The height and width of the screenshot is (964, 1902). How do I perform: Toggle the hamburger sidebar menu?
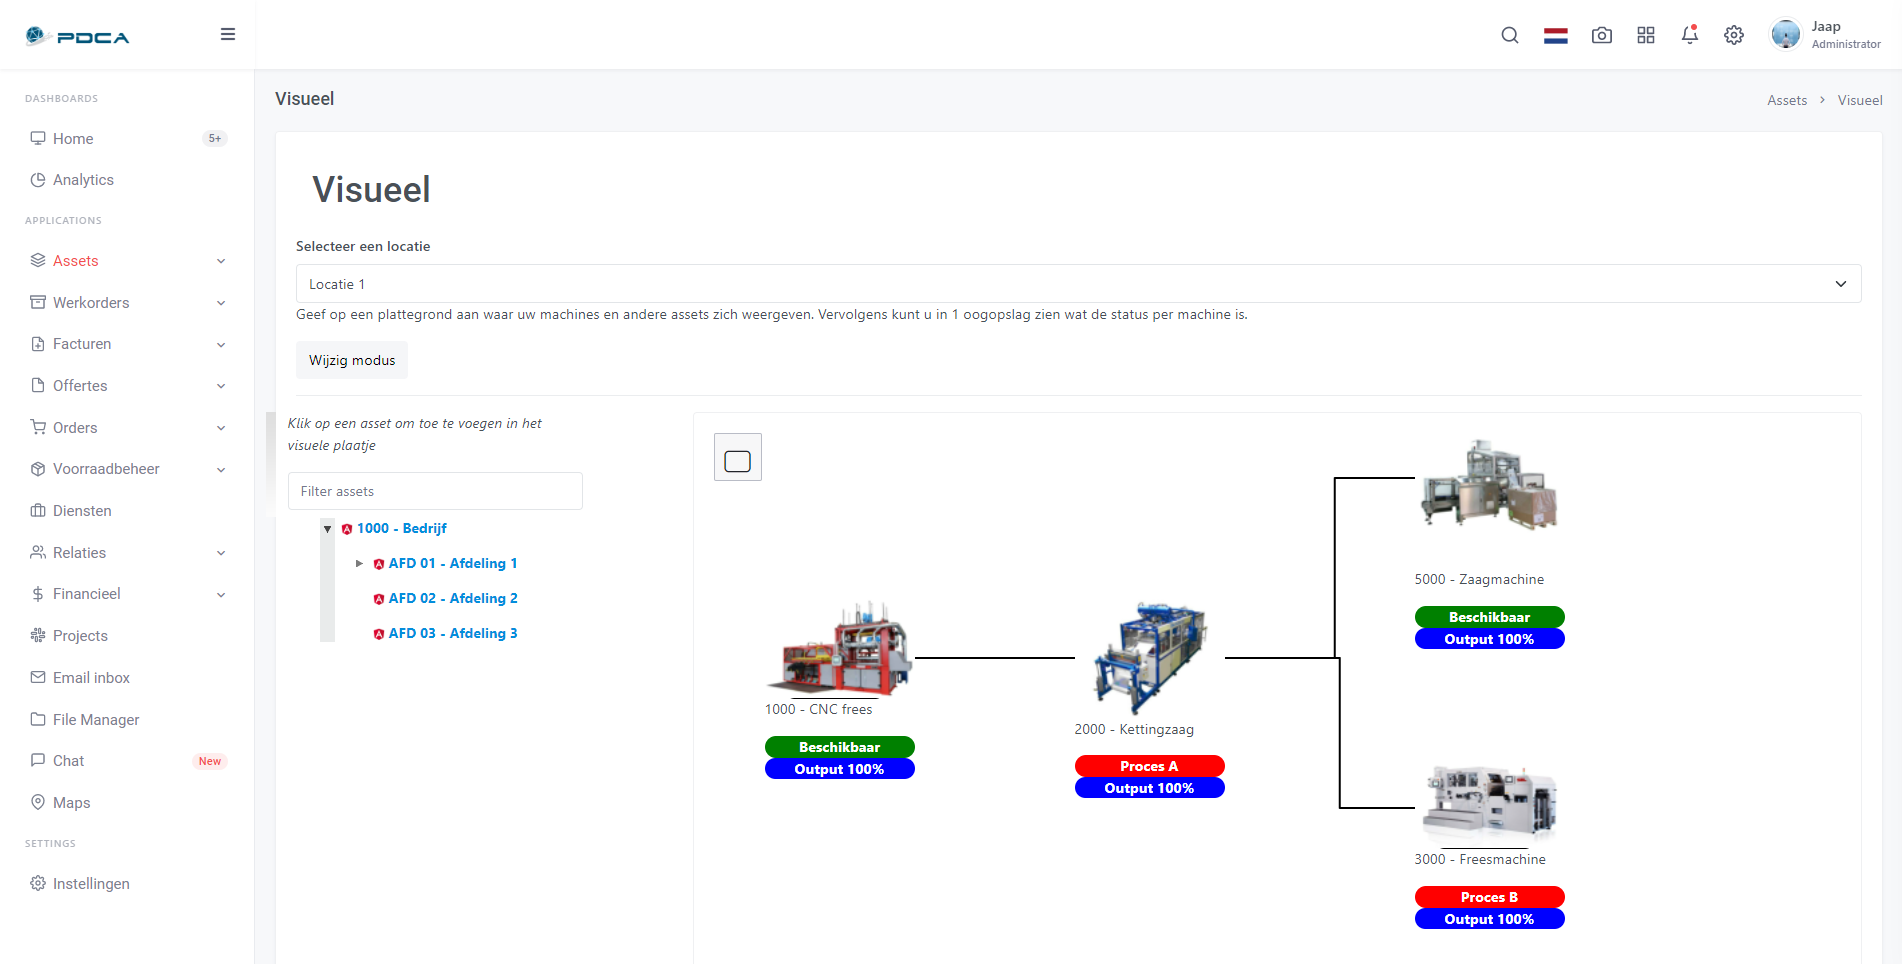[228, 34]
